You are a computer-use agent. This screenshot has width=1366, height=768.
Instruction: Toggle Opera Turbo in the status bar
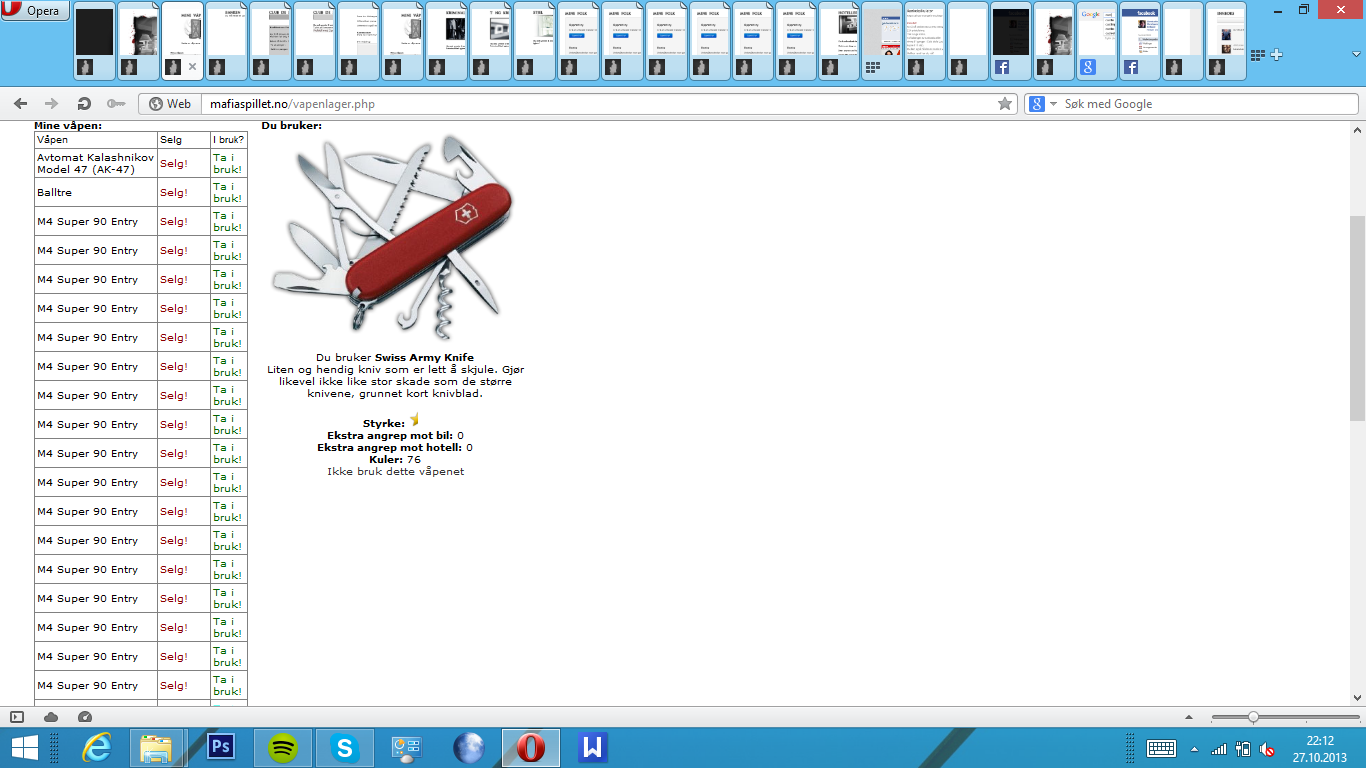click(x=84, y=717)
